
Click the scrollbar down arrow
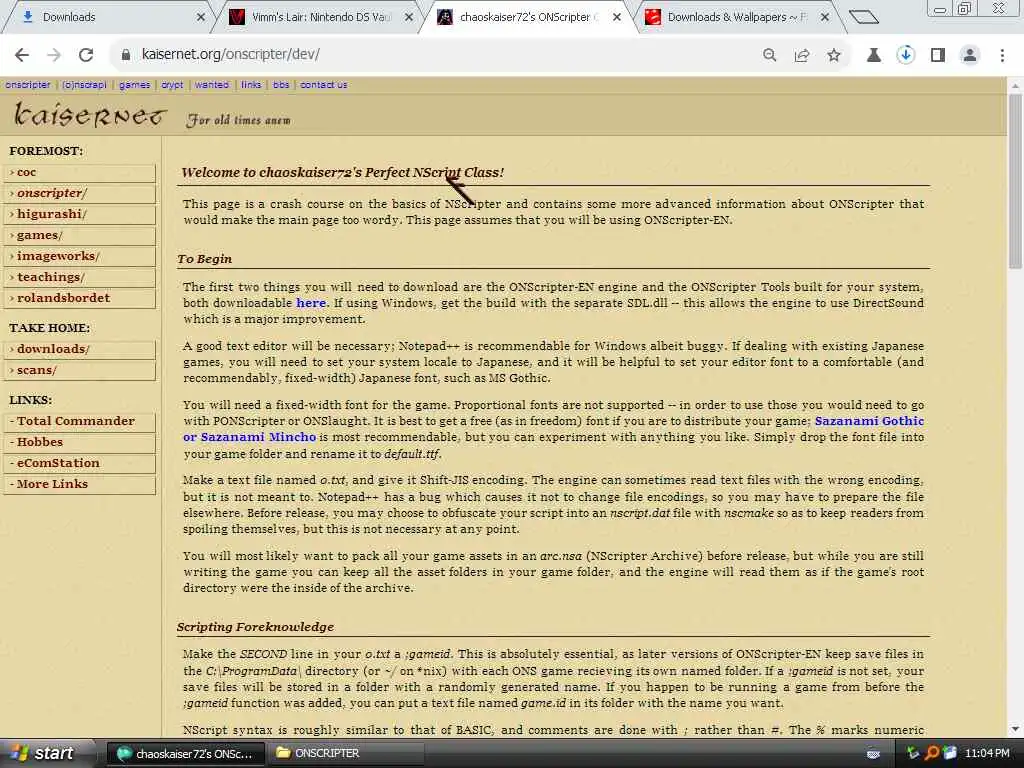1015,729
